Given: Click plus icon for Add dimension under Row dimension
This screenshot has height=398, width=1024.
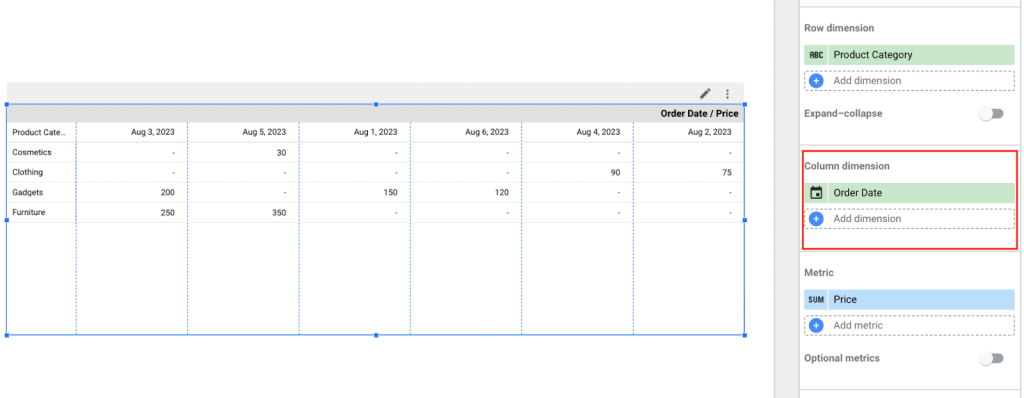Looking at the screenshot, I should (816, 81).
